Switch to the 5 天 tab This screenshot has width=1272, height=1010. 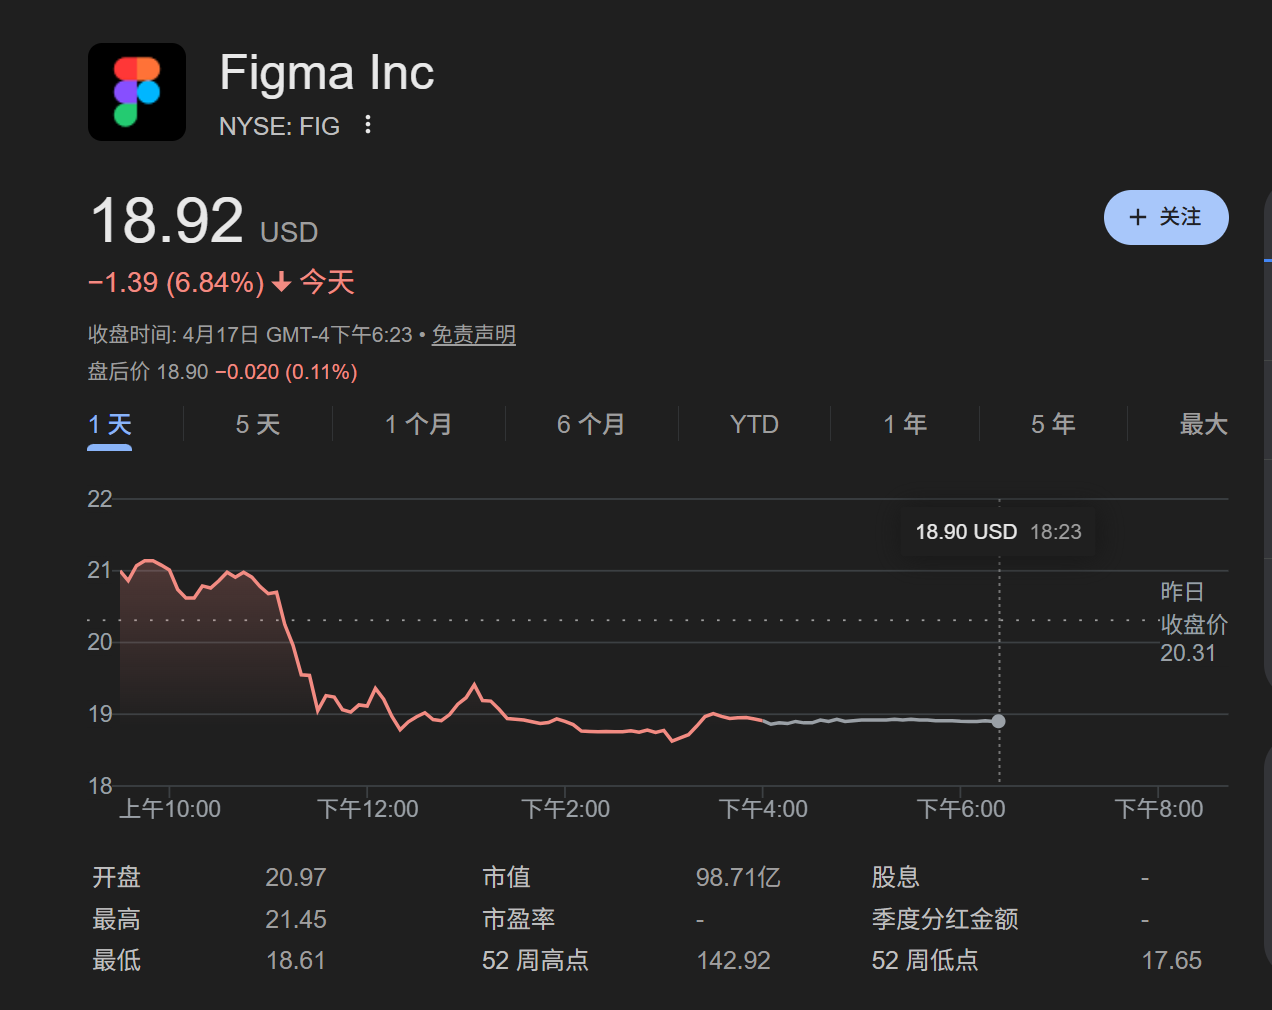click(x=257, y=424)
